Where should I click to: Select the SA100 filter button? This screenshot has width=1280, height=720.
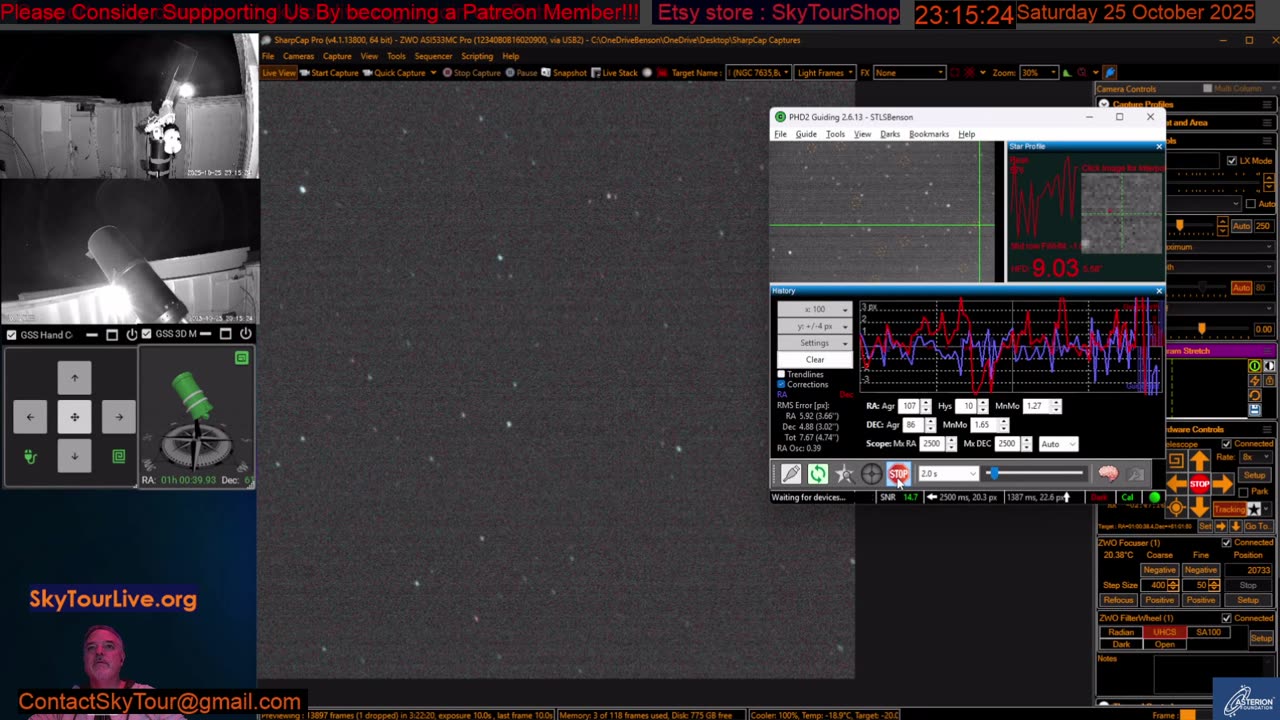click(x=1208, y=632)
